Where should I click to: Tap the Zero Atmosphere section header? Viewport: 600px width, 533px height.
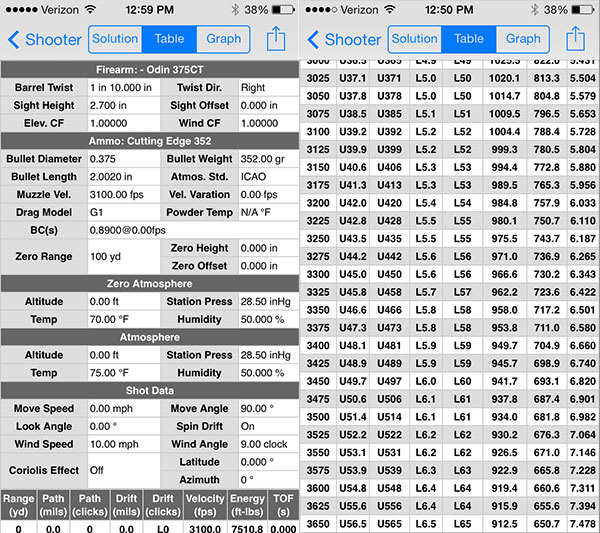[x=150, y=284]
